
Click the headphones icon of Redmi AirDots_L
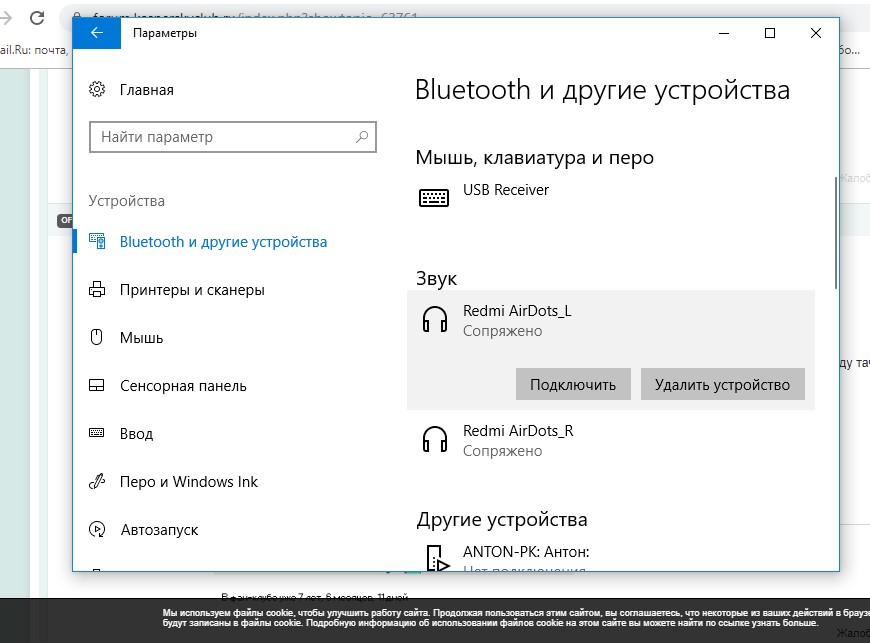point(434,320)
